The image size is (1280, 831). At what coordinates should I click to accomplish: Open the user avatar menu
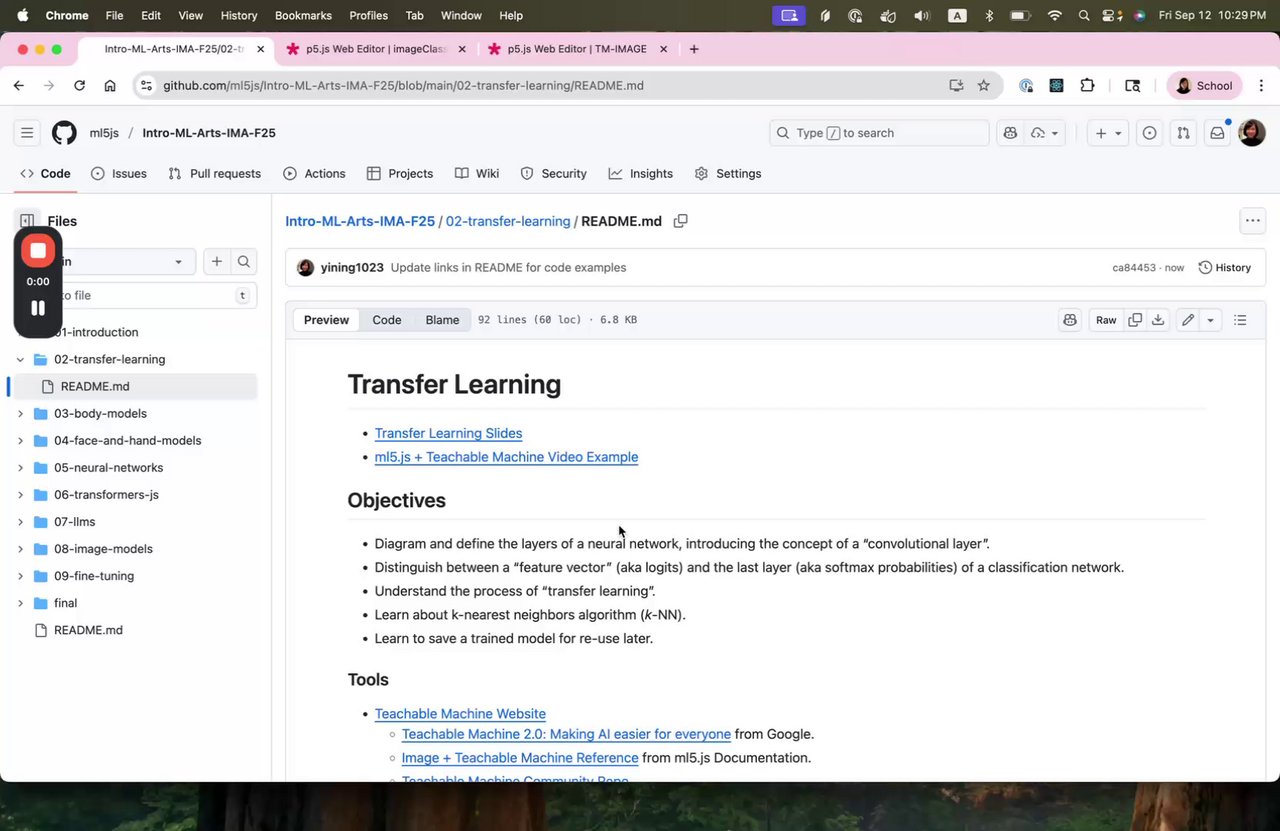(1252, 133)
